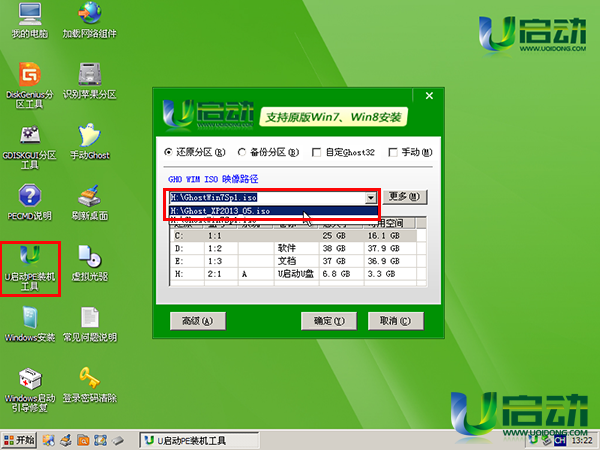Open 虚拟光驱 desktop icon
This screenshot has width=600, height=450.
tap(90, 263)
